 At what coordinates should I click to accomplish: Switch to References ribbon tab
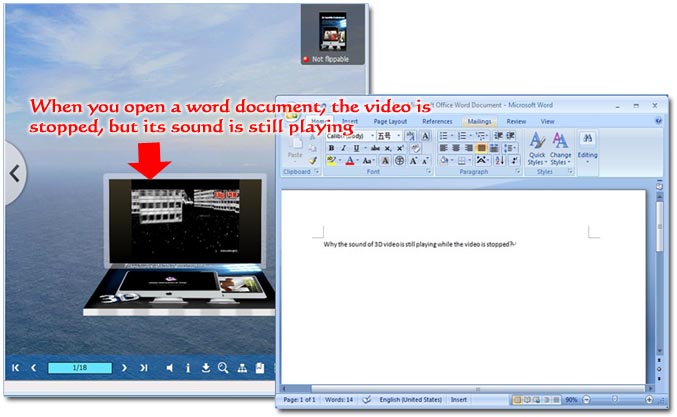pos(437,122)
